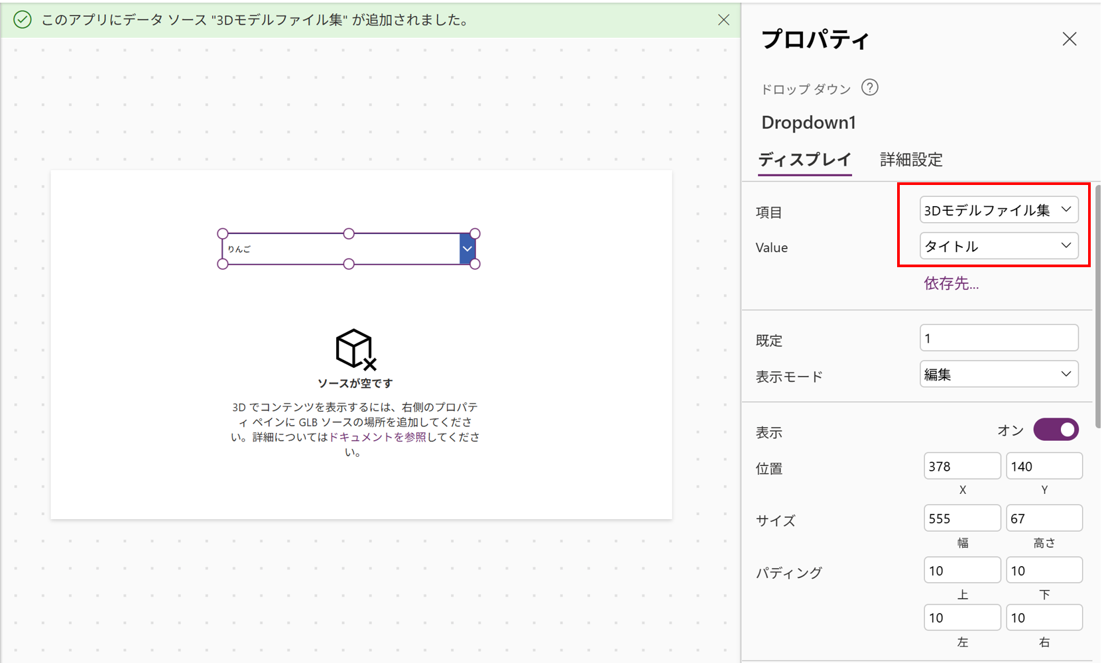The height and width of the screenshot is (663, 1104).
Task: Toggle the 表示 switch off
Action: coord(1055,430)
